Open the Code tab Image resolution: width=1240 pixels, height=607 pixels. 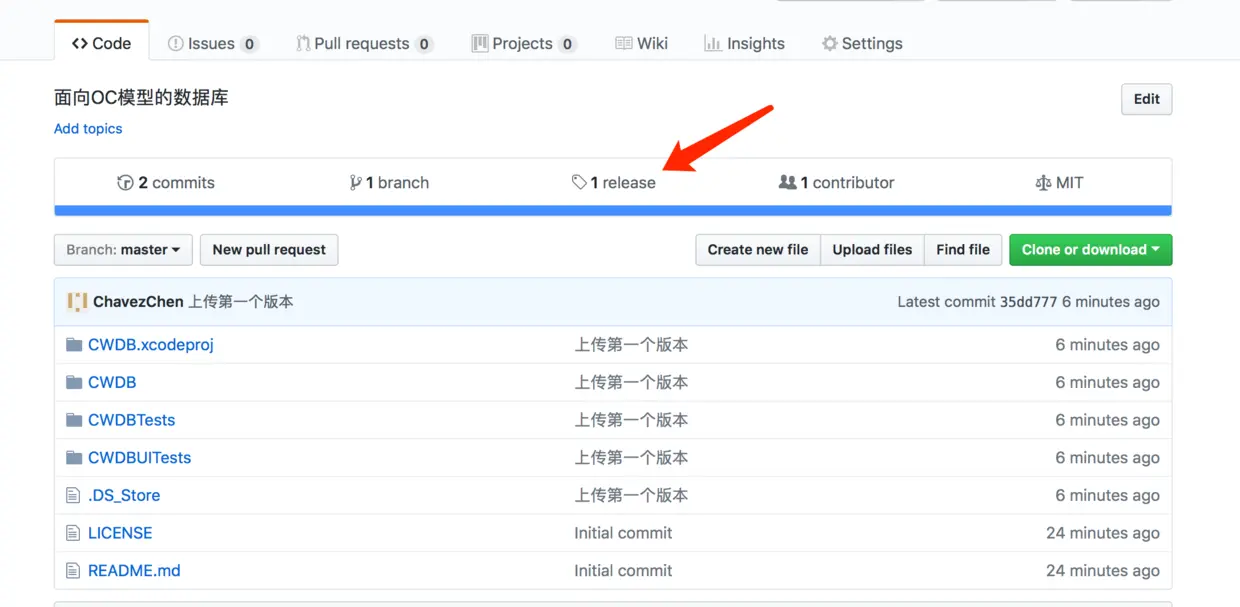click(x=101, y=43)
